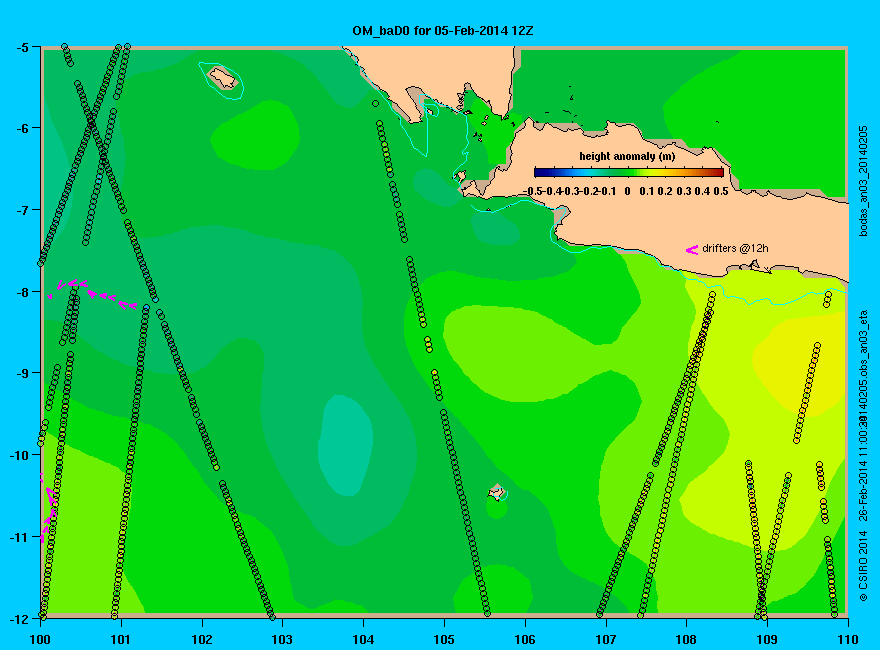Click the y-axis label -10
The image size is (880, 650).
click(19, 455)
